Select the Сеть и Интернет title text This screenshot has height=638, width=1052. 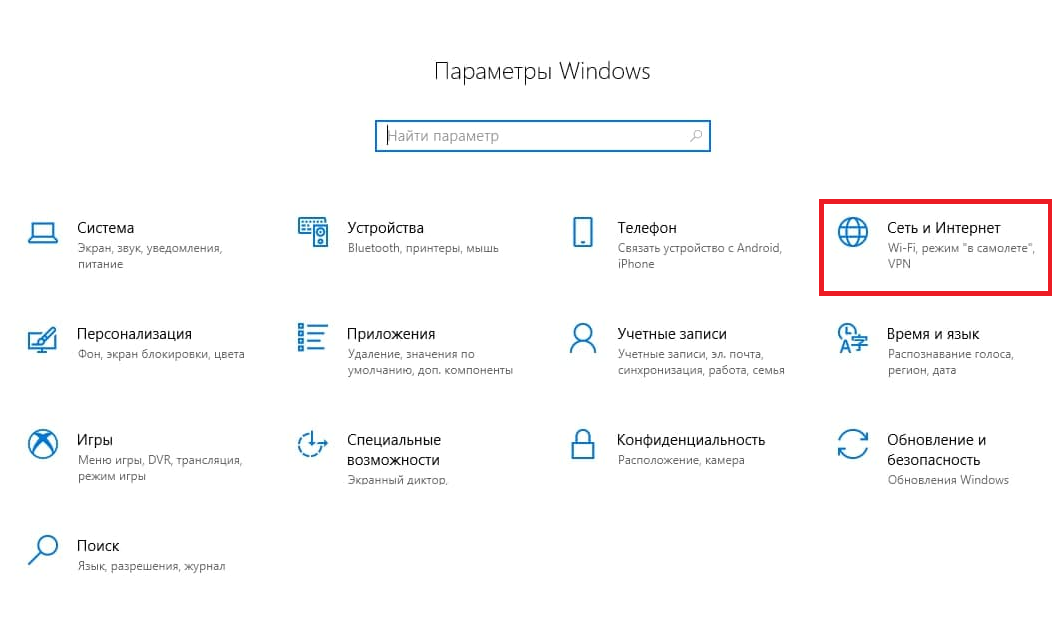[943, 228]
